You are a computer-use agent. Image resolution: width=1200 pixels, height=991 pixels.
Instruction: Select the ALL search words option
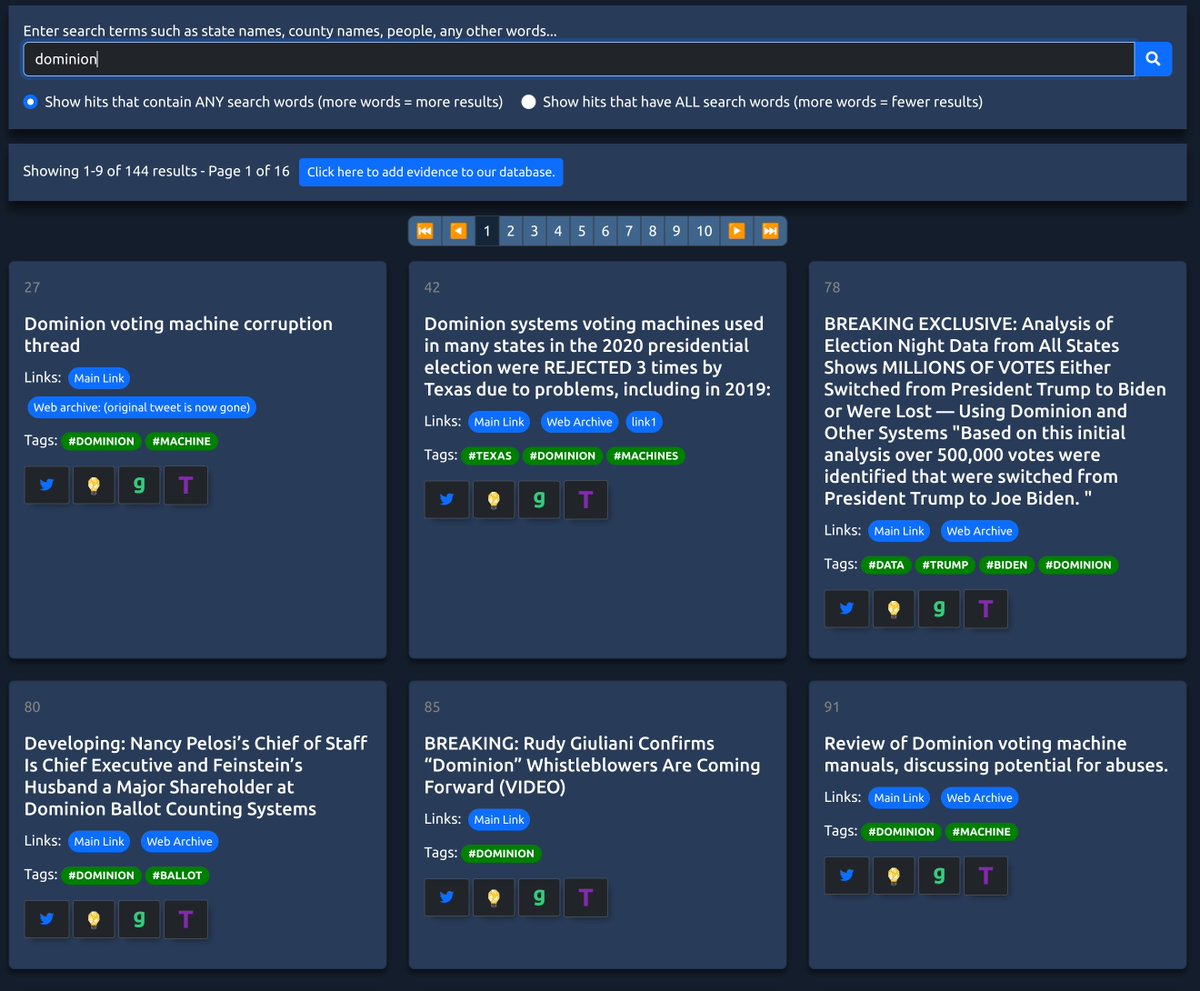point(529,102)
